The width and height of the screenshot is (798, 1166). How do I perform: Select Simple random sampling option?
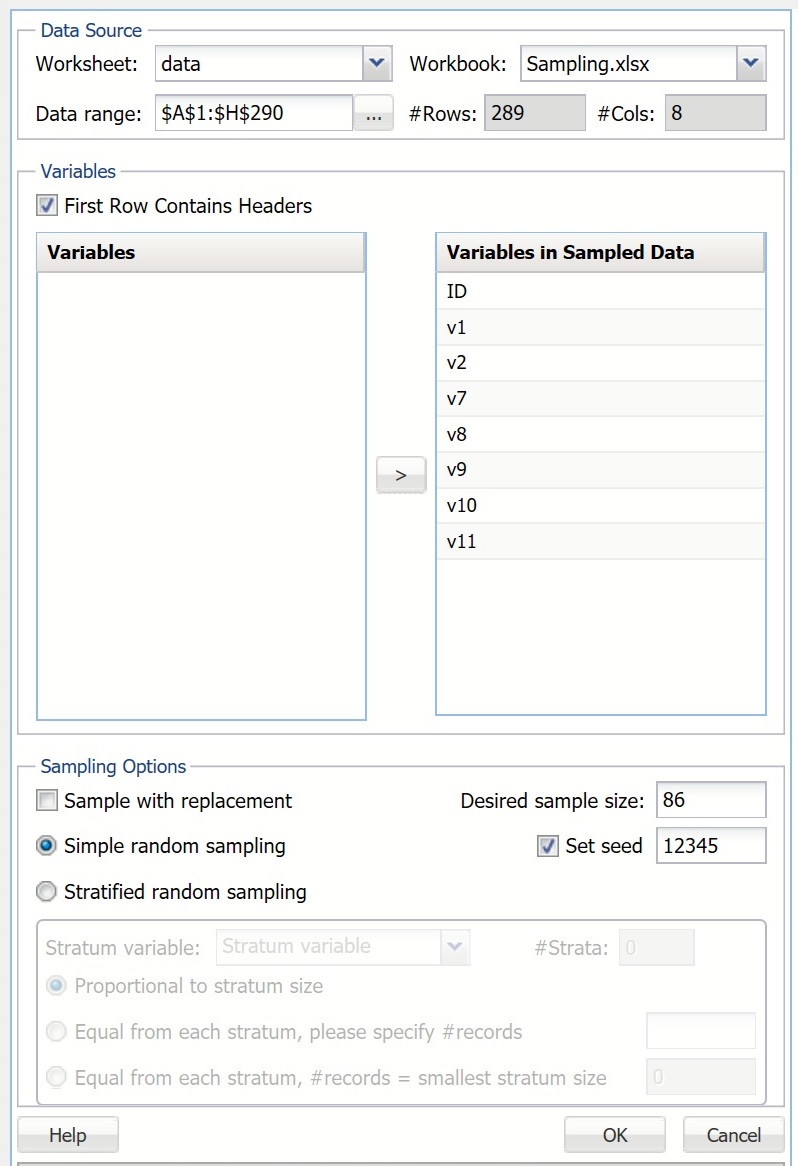point(47,846)
